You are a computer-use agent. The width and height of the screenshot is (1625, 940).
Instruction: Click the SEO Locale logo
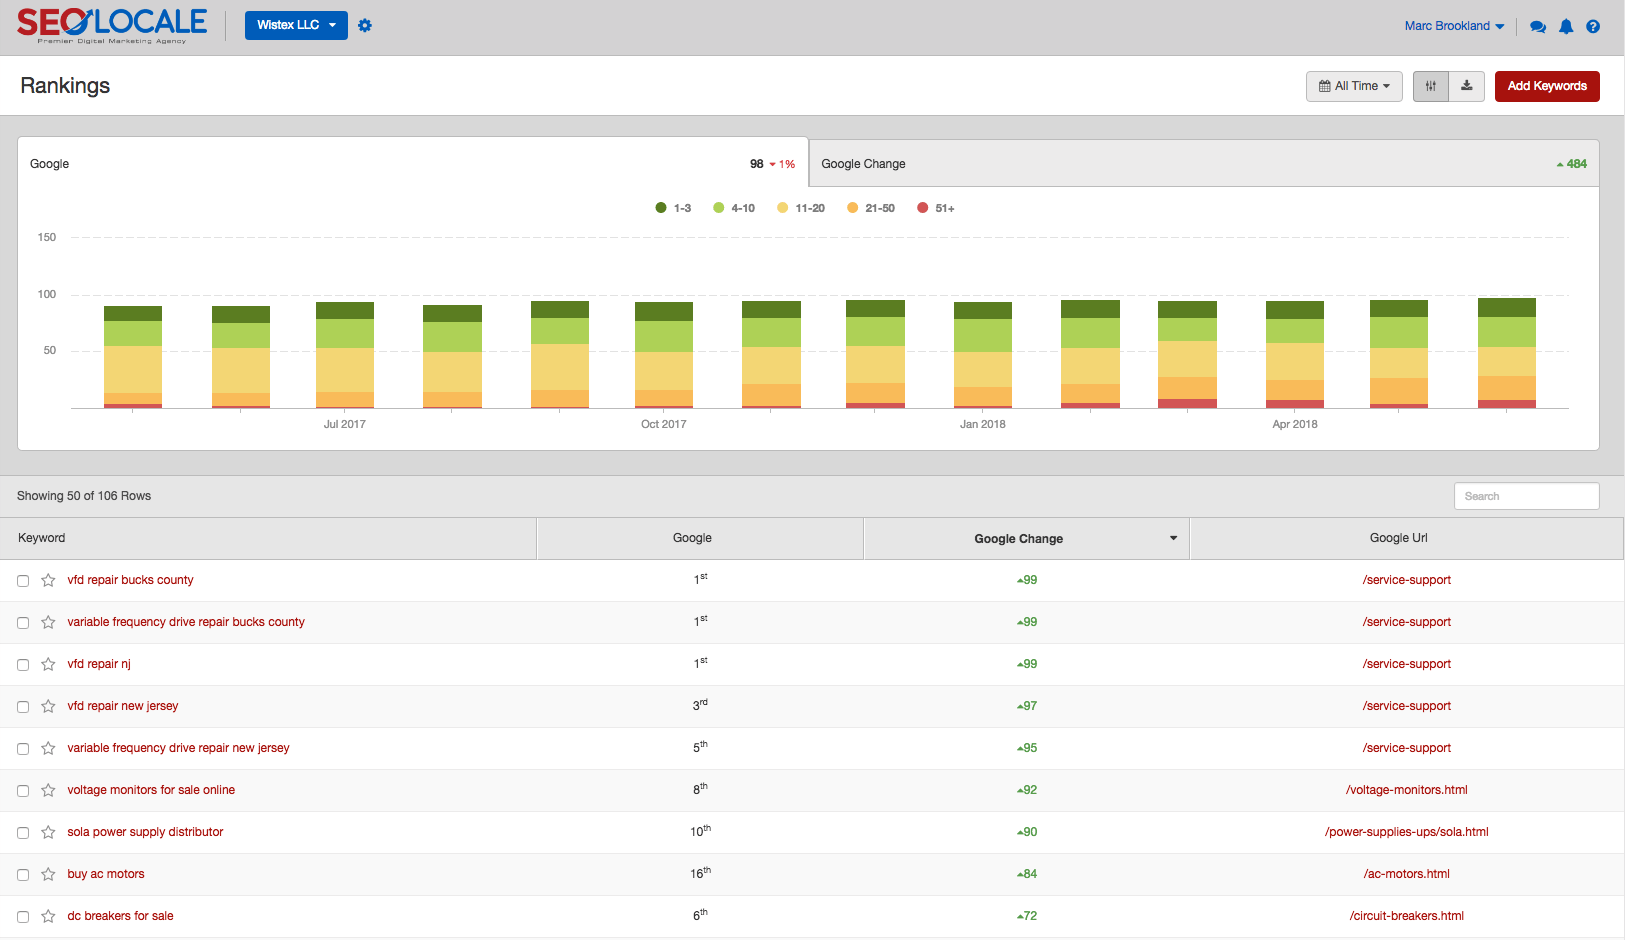coord(112,26)
